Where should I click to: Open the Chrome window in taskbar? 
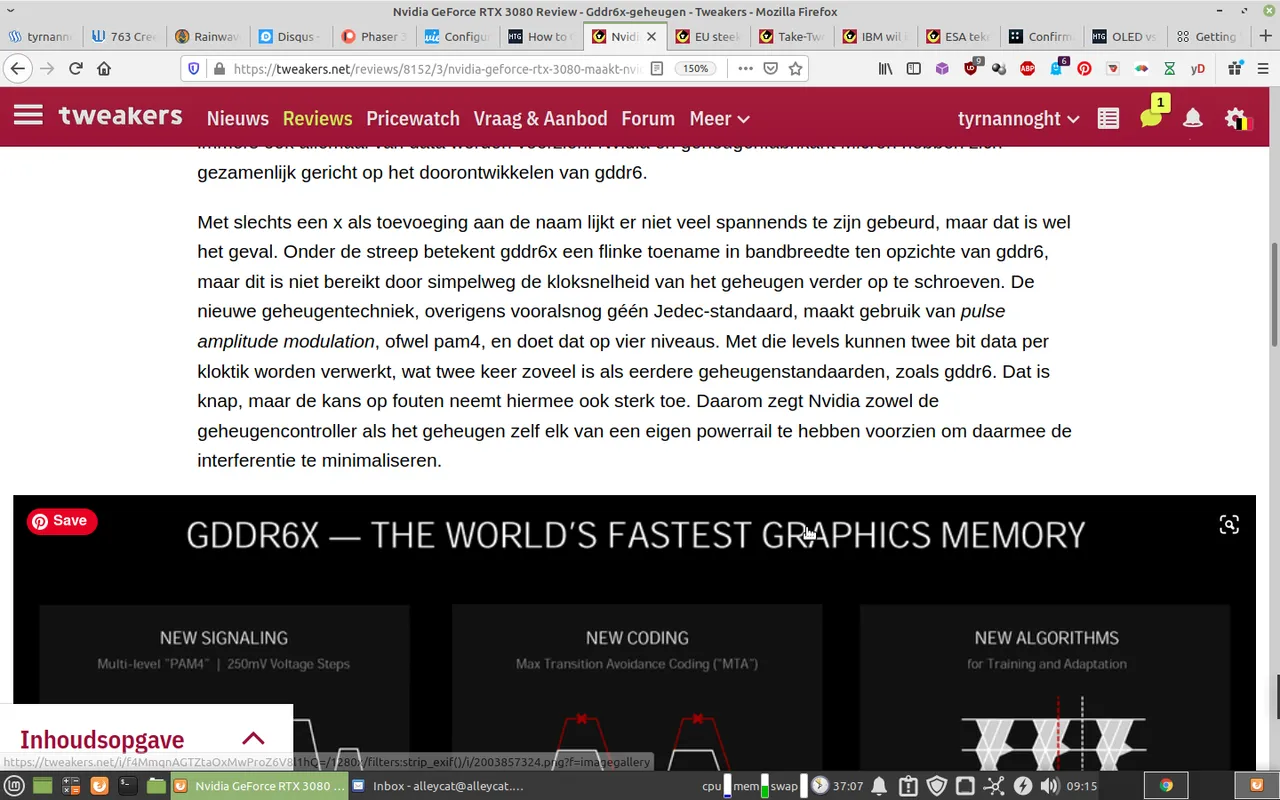point(1166,786)
